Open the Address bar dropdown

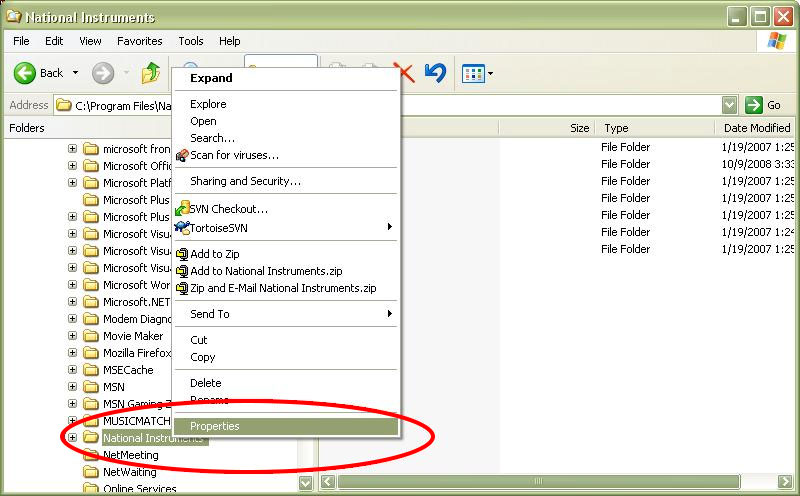click(x=730, y=105)
